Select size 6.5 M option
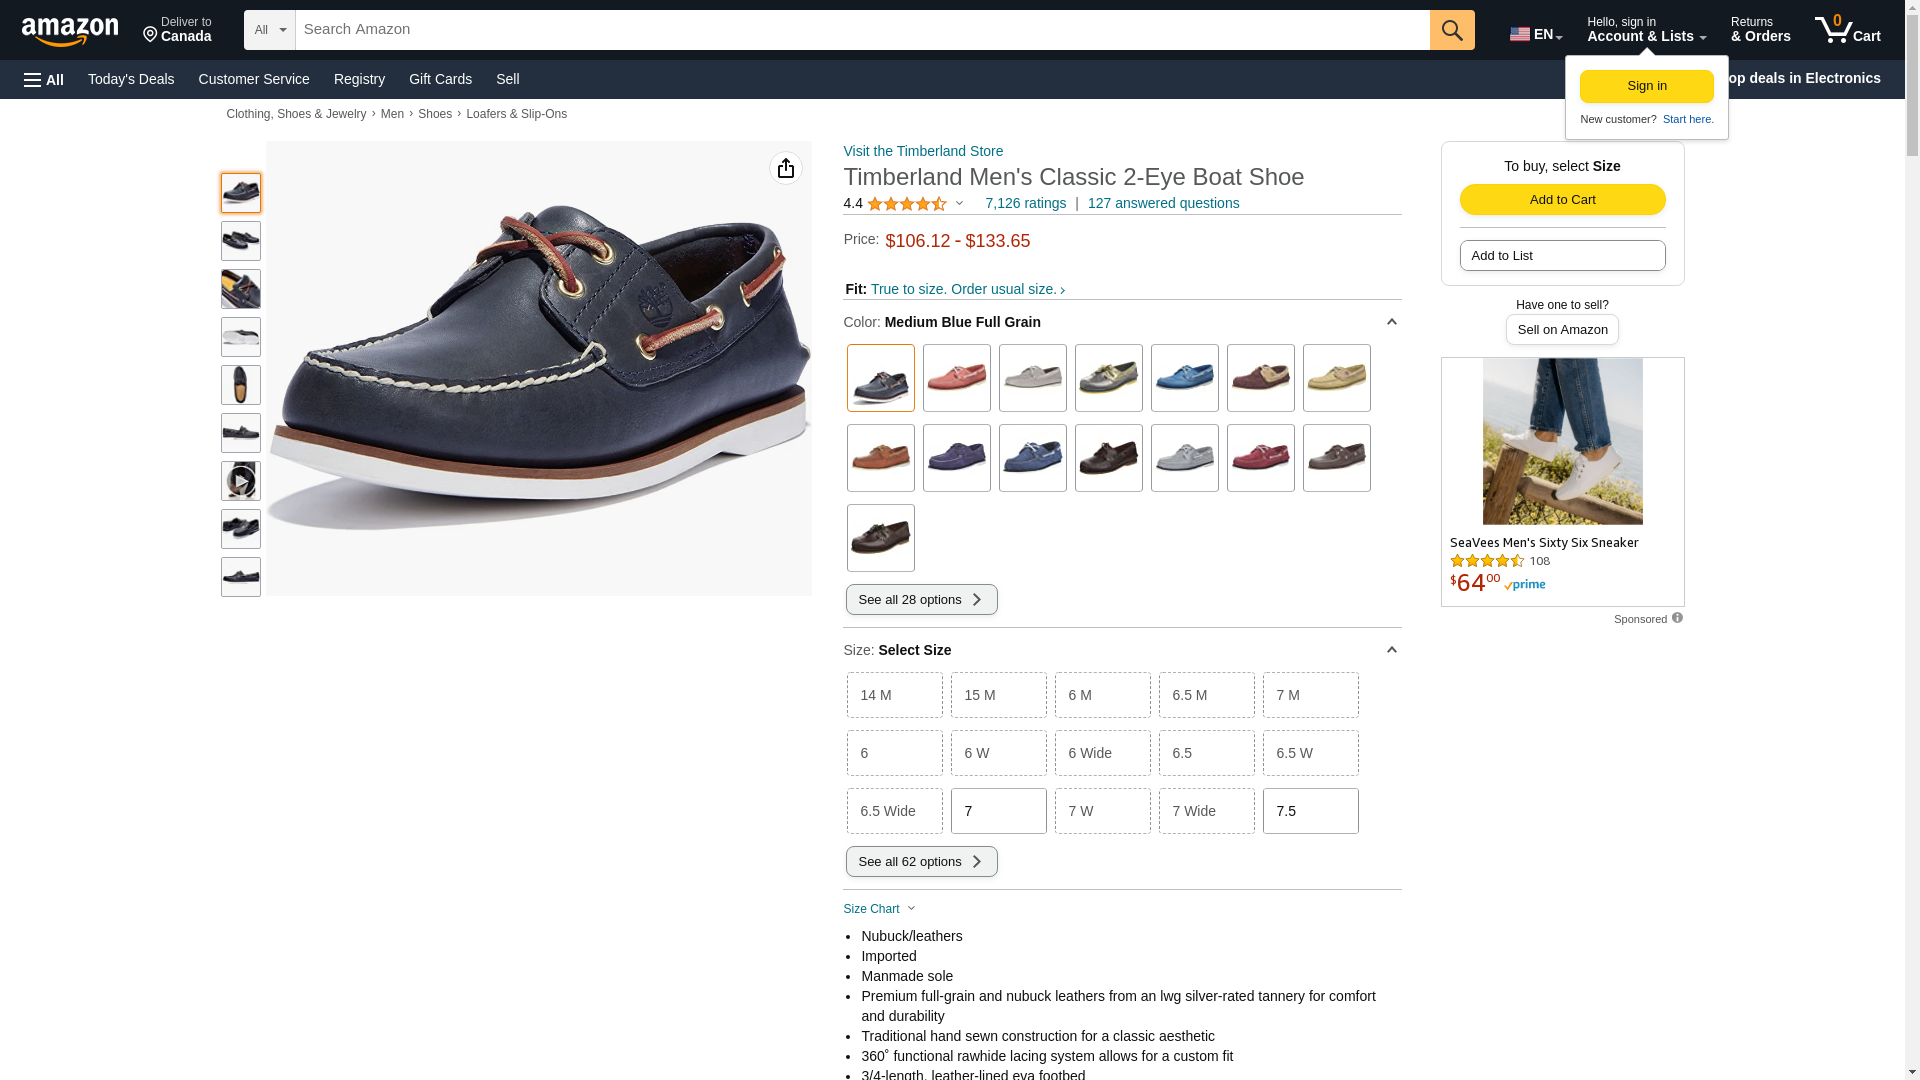 coord(1207,695)
